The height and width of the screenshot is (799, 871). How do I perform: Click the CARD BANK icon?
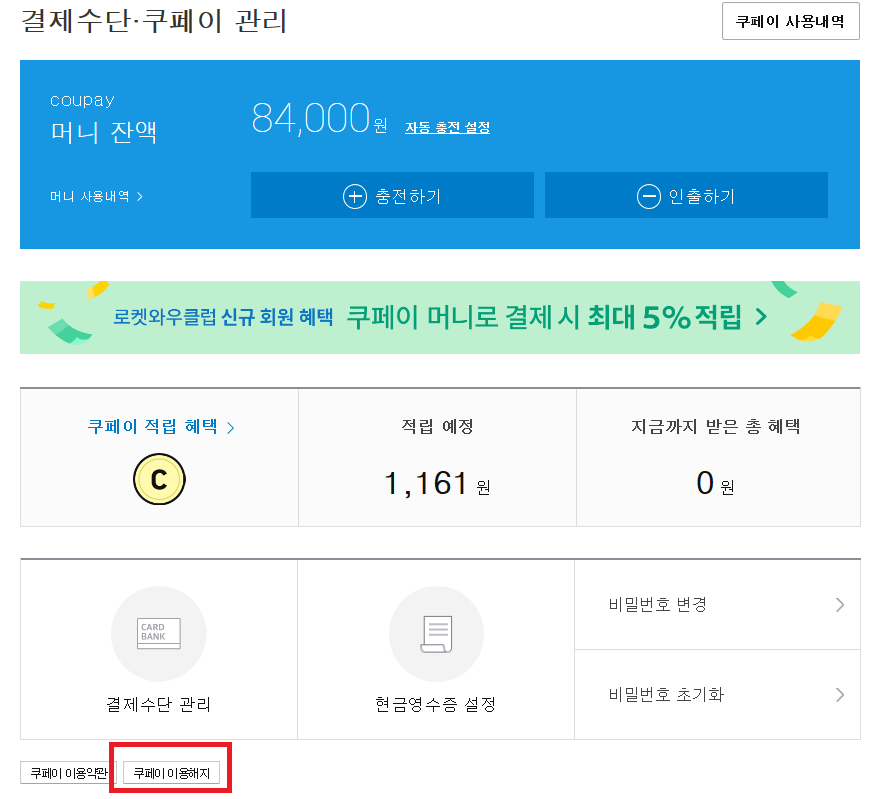pyautogui.click(x=159, y=633)
